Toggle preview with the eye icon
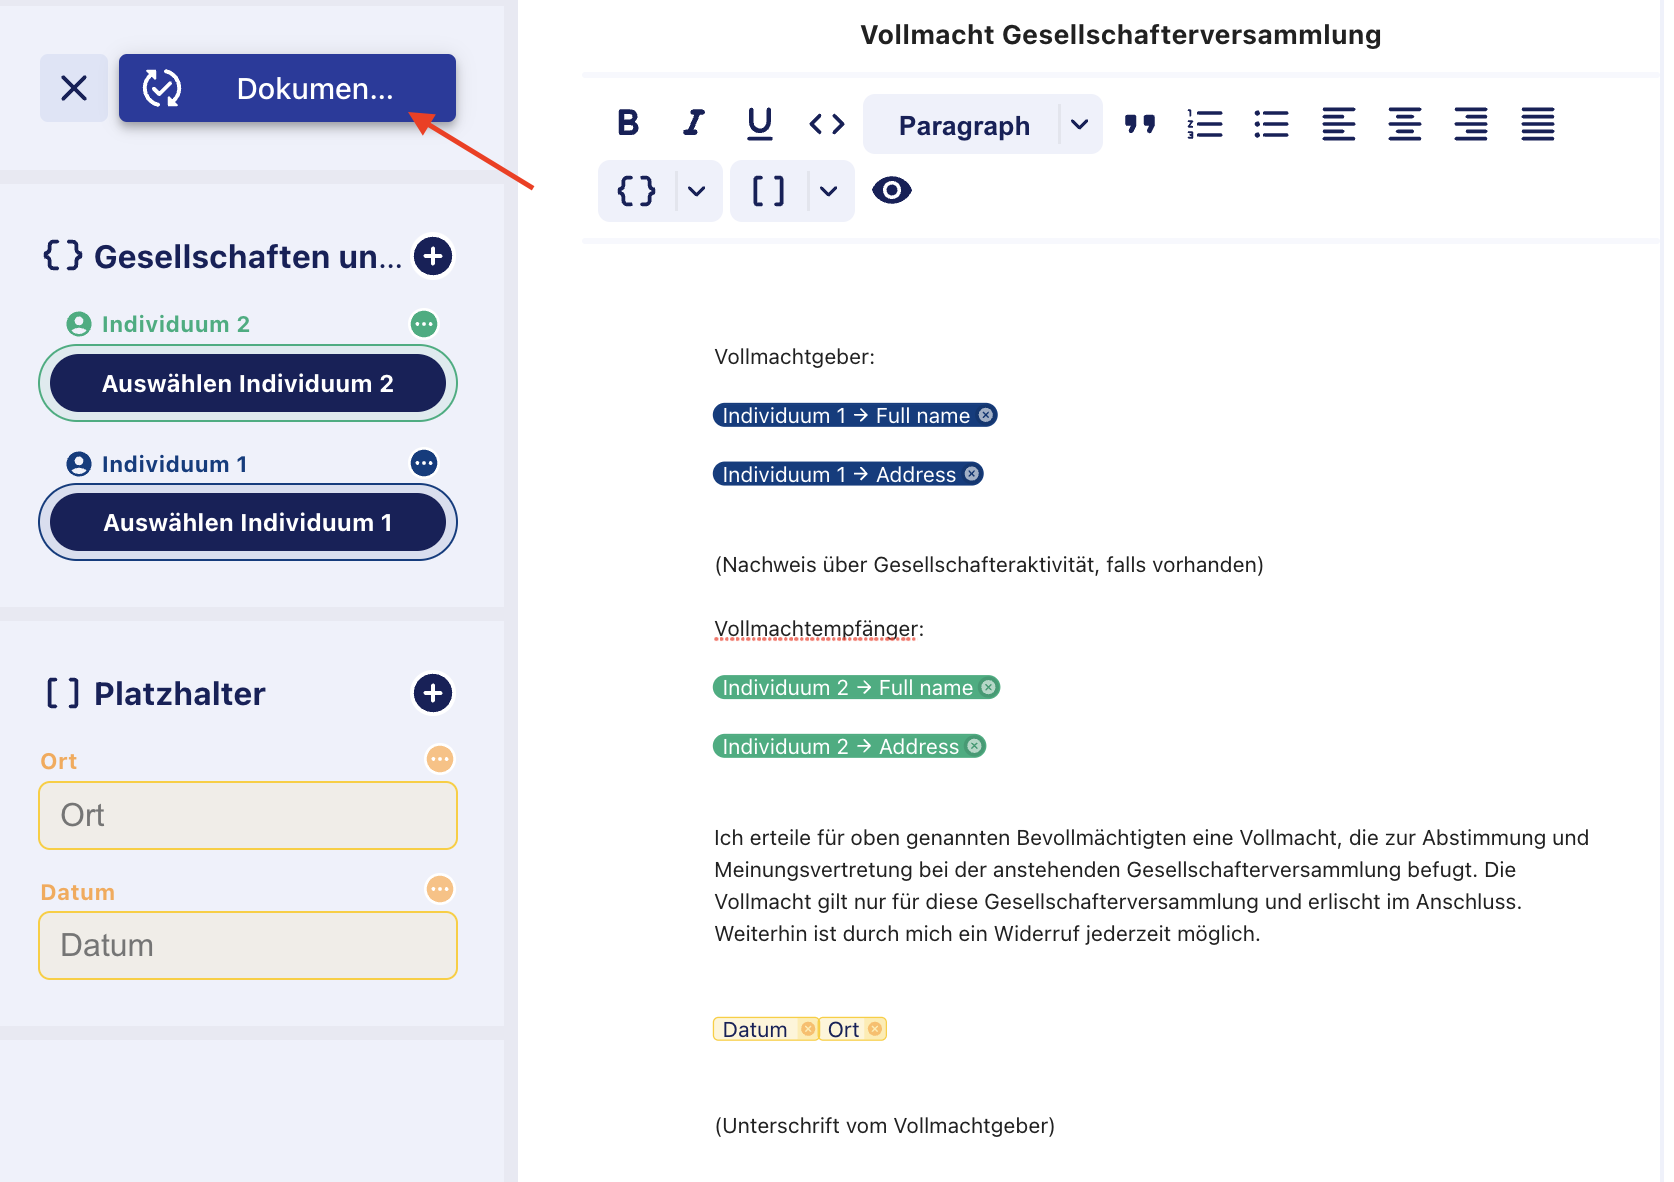Viewport: 1674px width, 1182px height. (891, 190)
